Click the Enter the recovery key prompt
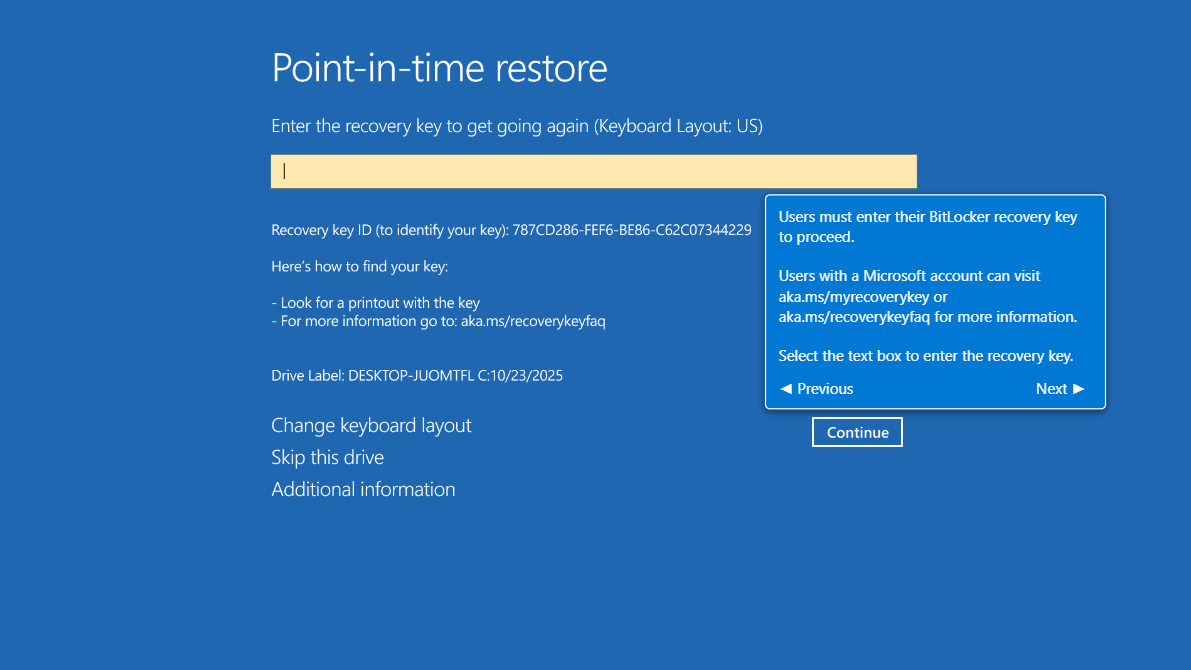The height and width of the screenshot is (670, 1191). pyautogui.click(x=516, y=126)
